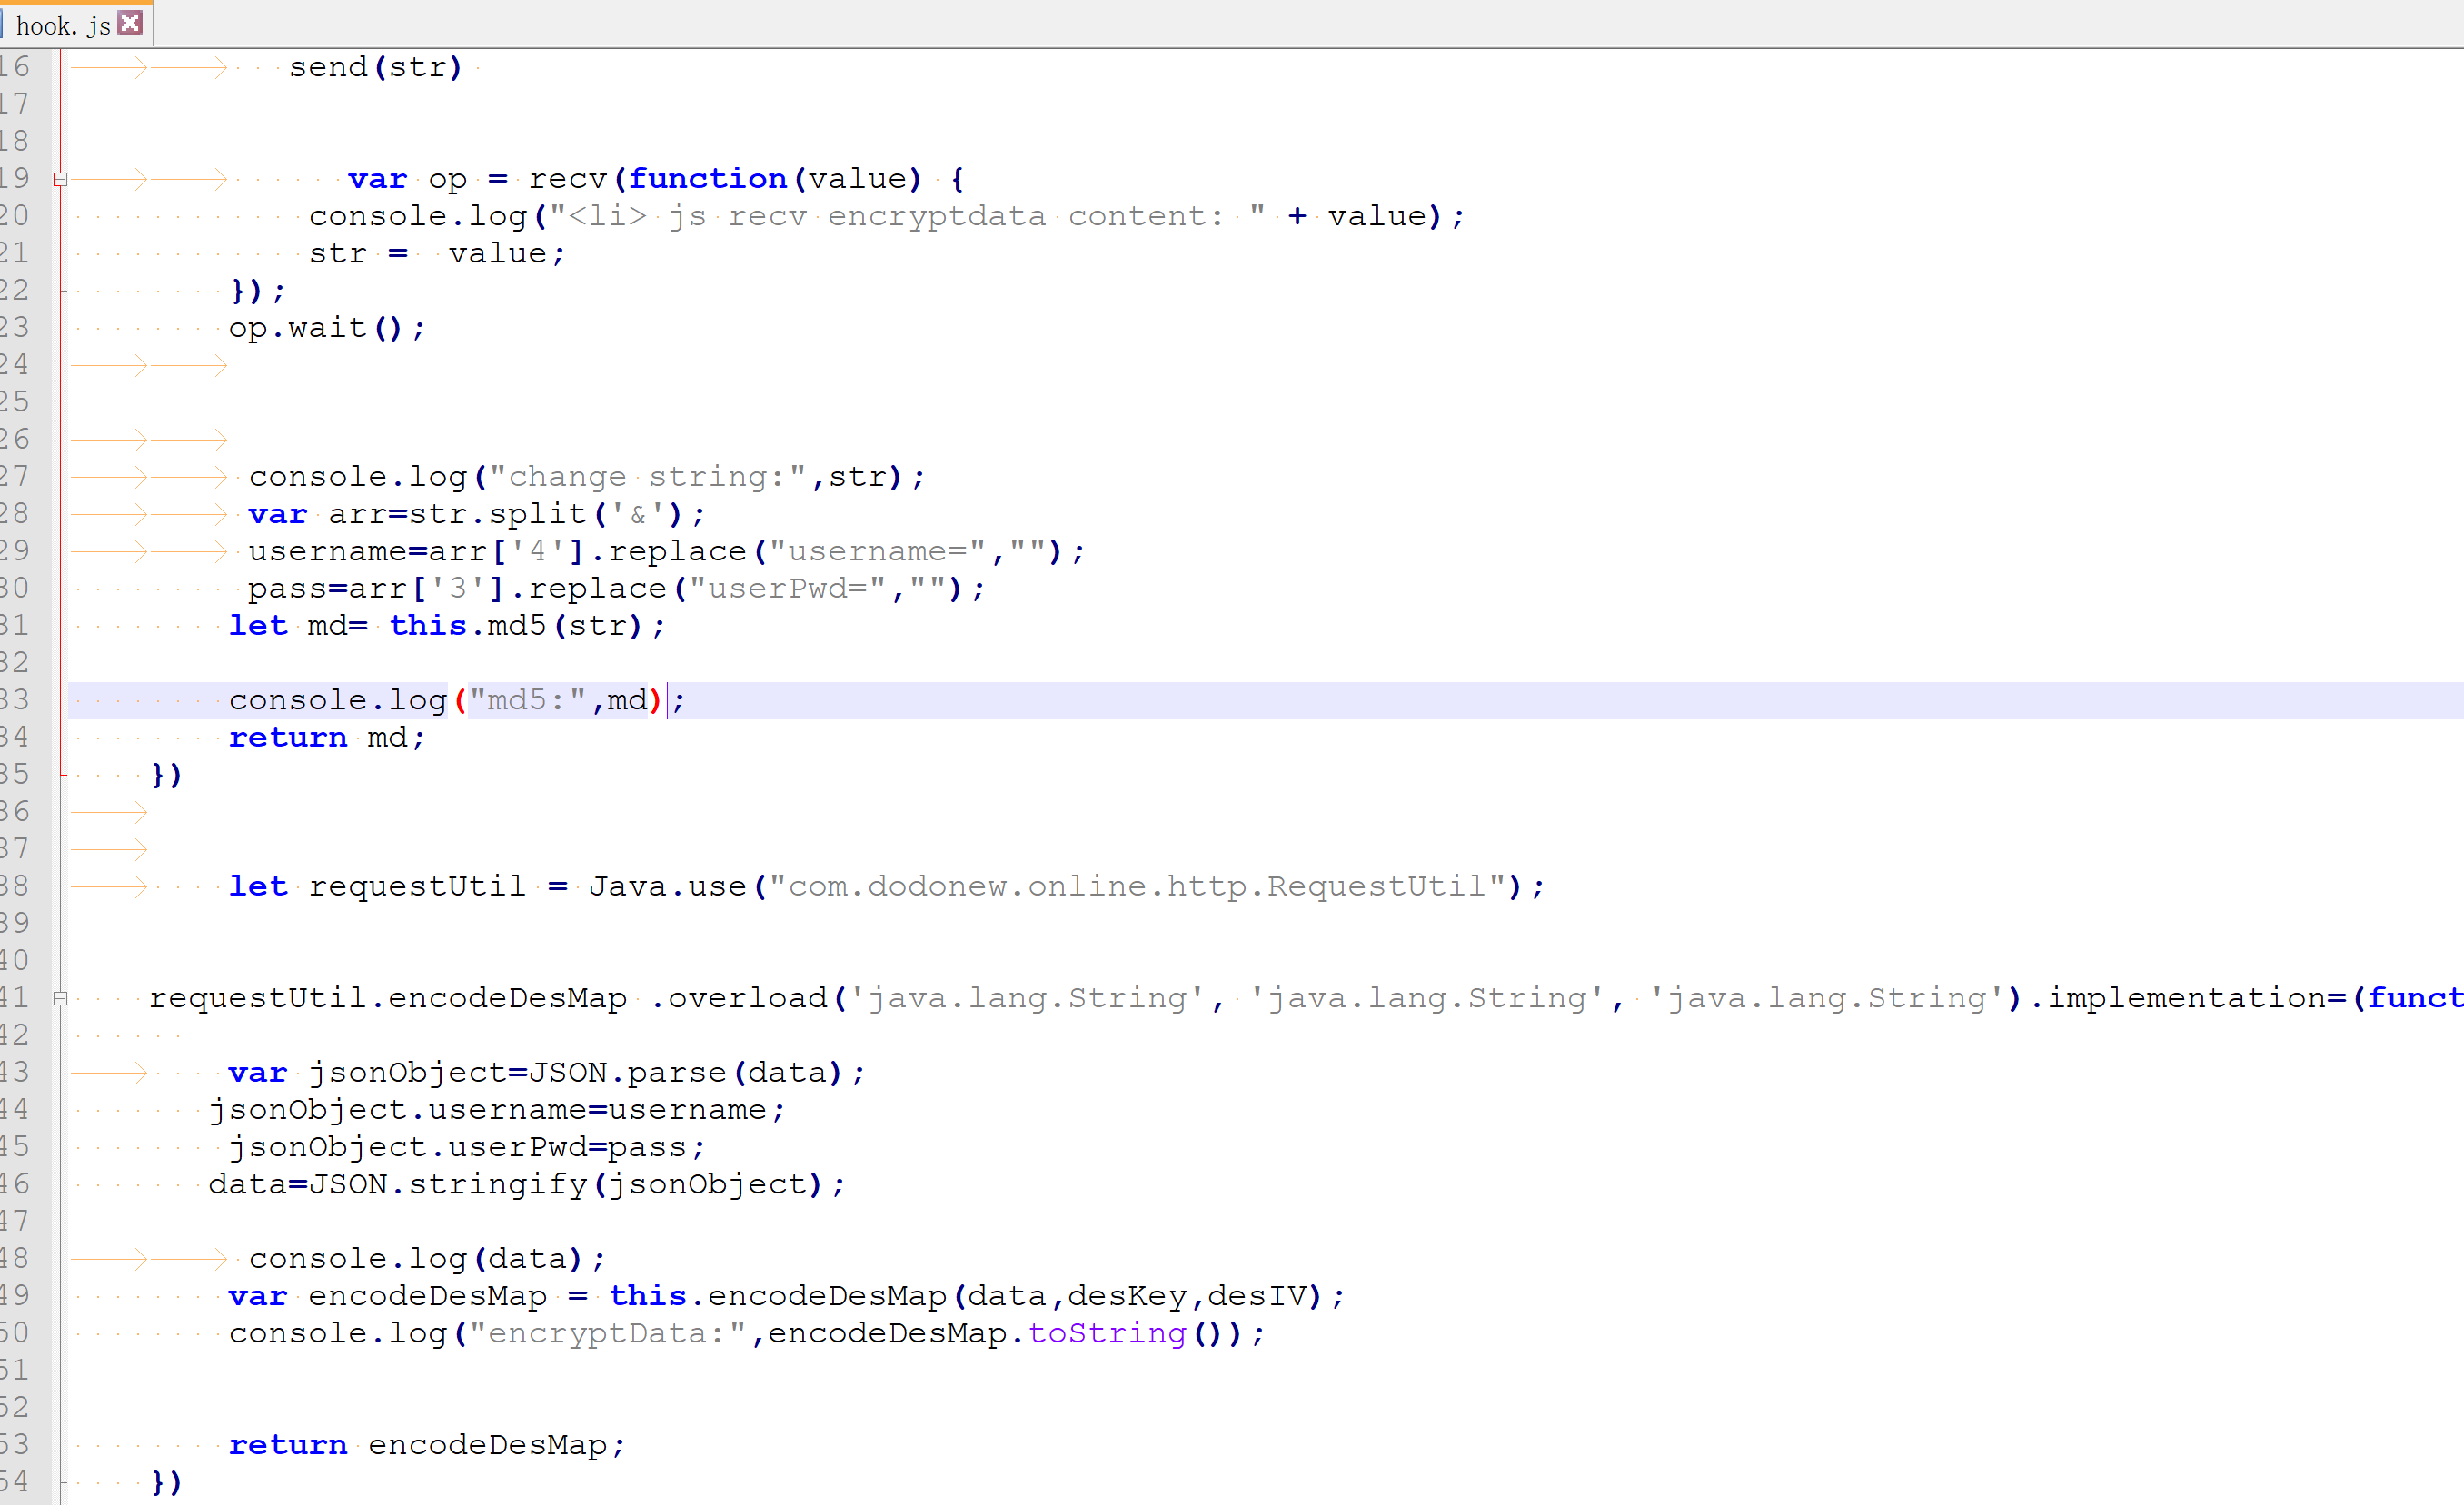2464x1505 pixels.
Task: Click 'jsonObject.username=username;' line
Action: click(x=497, y=1110)
